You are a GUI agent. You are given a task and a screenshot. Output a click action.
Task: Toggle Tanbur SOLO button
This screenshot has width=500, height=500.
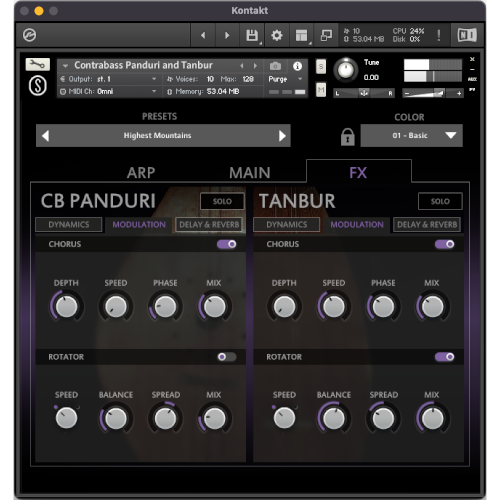click(x=440, y=201)
